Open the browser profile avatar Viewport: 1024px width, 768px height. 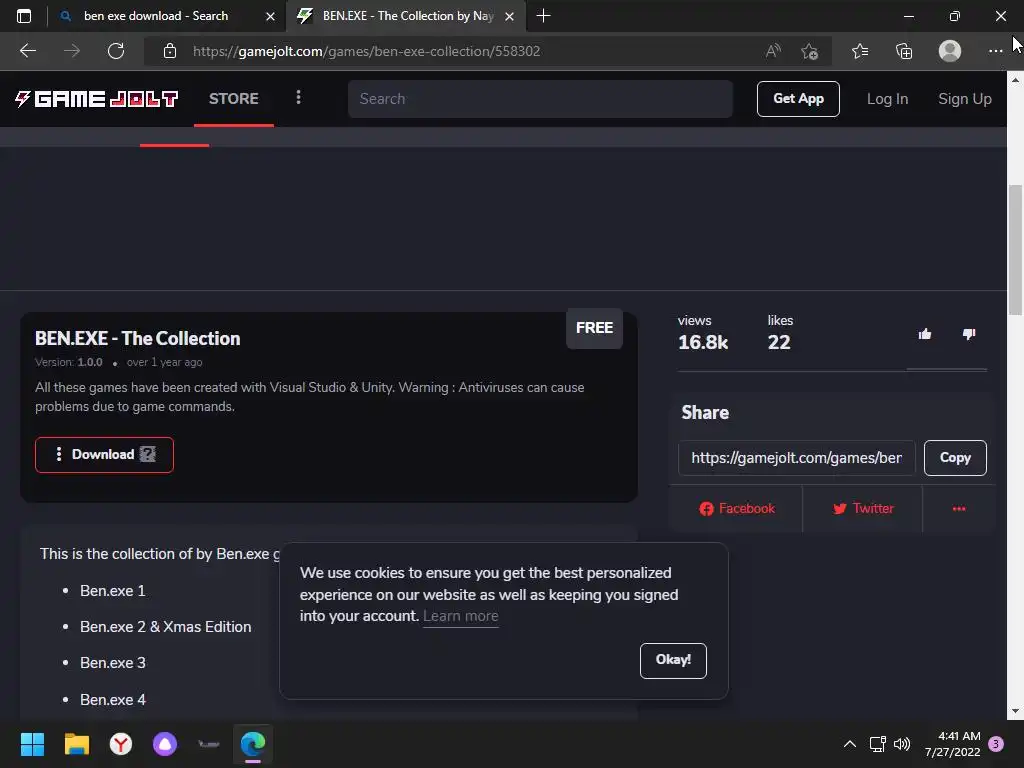click(950, 51)
